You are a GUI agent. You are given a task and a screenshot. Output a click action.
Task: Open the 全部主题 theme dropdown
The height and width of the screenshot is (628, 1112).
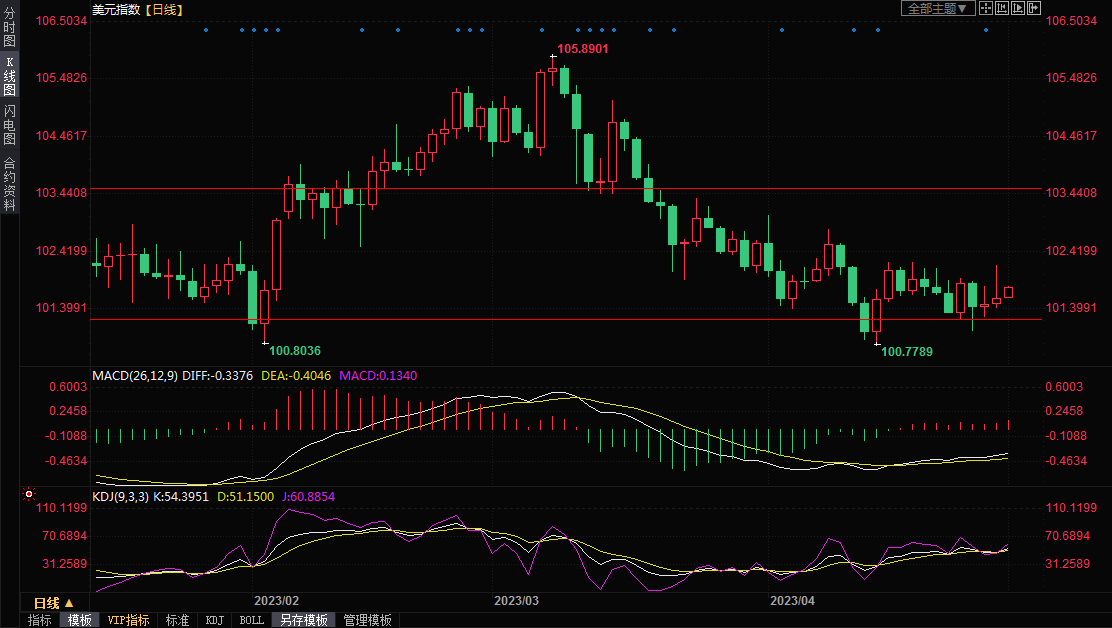[937, 8]
